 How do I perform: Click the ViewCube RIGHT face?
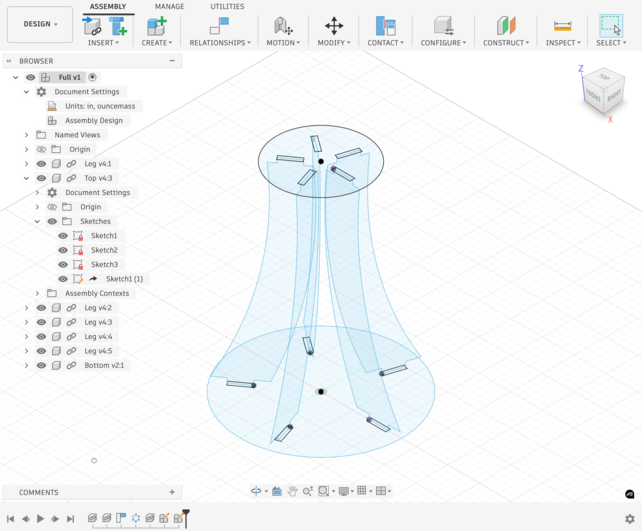(x=614, y=95)
